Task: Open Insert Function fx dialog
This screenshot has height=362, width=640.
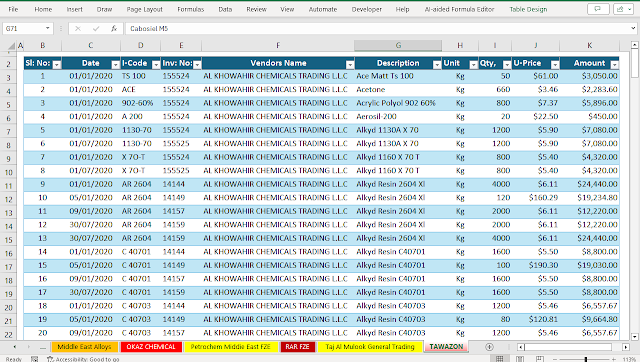Action: point(114,29)
